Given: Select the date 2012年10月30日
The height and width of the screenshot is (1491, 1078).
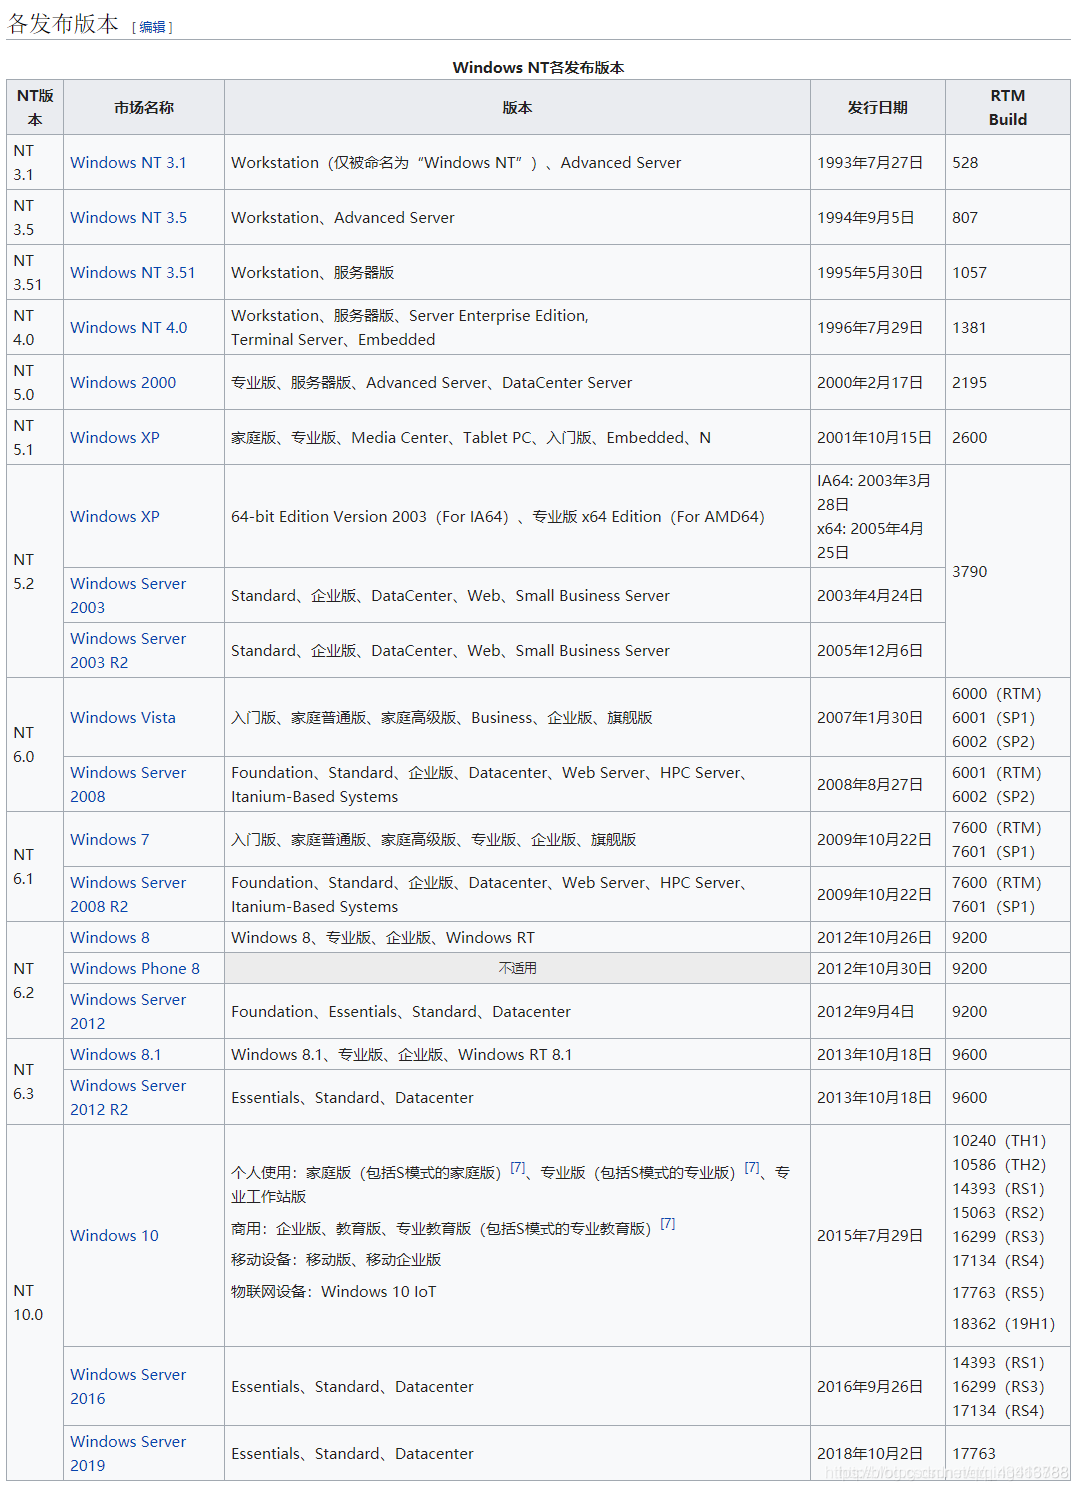Looking at the screenshot, I should click(874, 969).
